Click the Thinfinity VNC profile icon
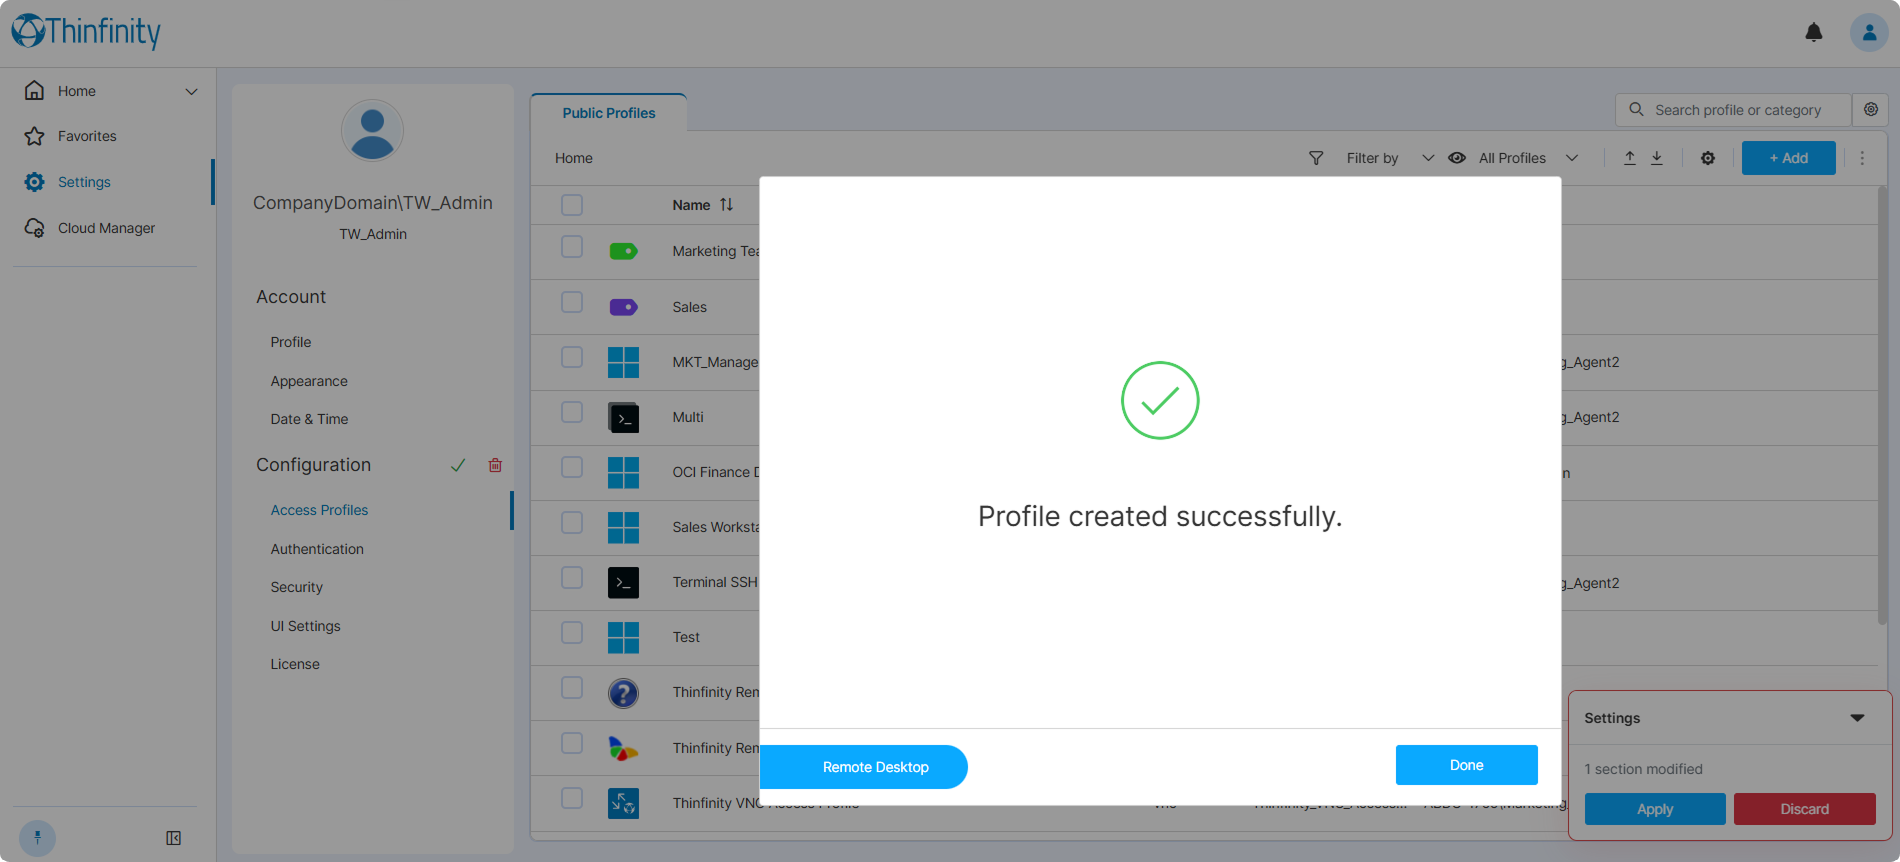This screenshot has width=1900, height=862. 623,803
